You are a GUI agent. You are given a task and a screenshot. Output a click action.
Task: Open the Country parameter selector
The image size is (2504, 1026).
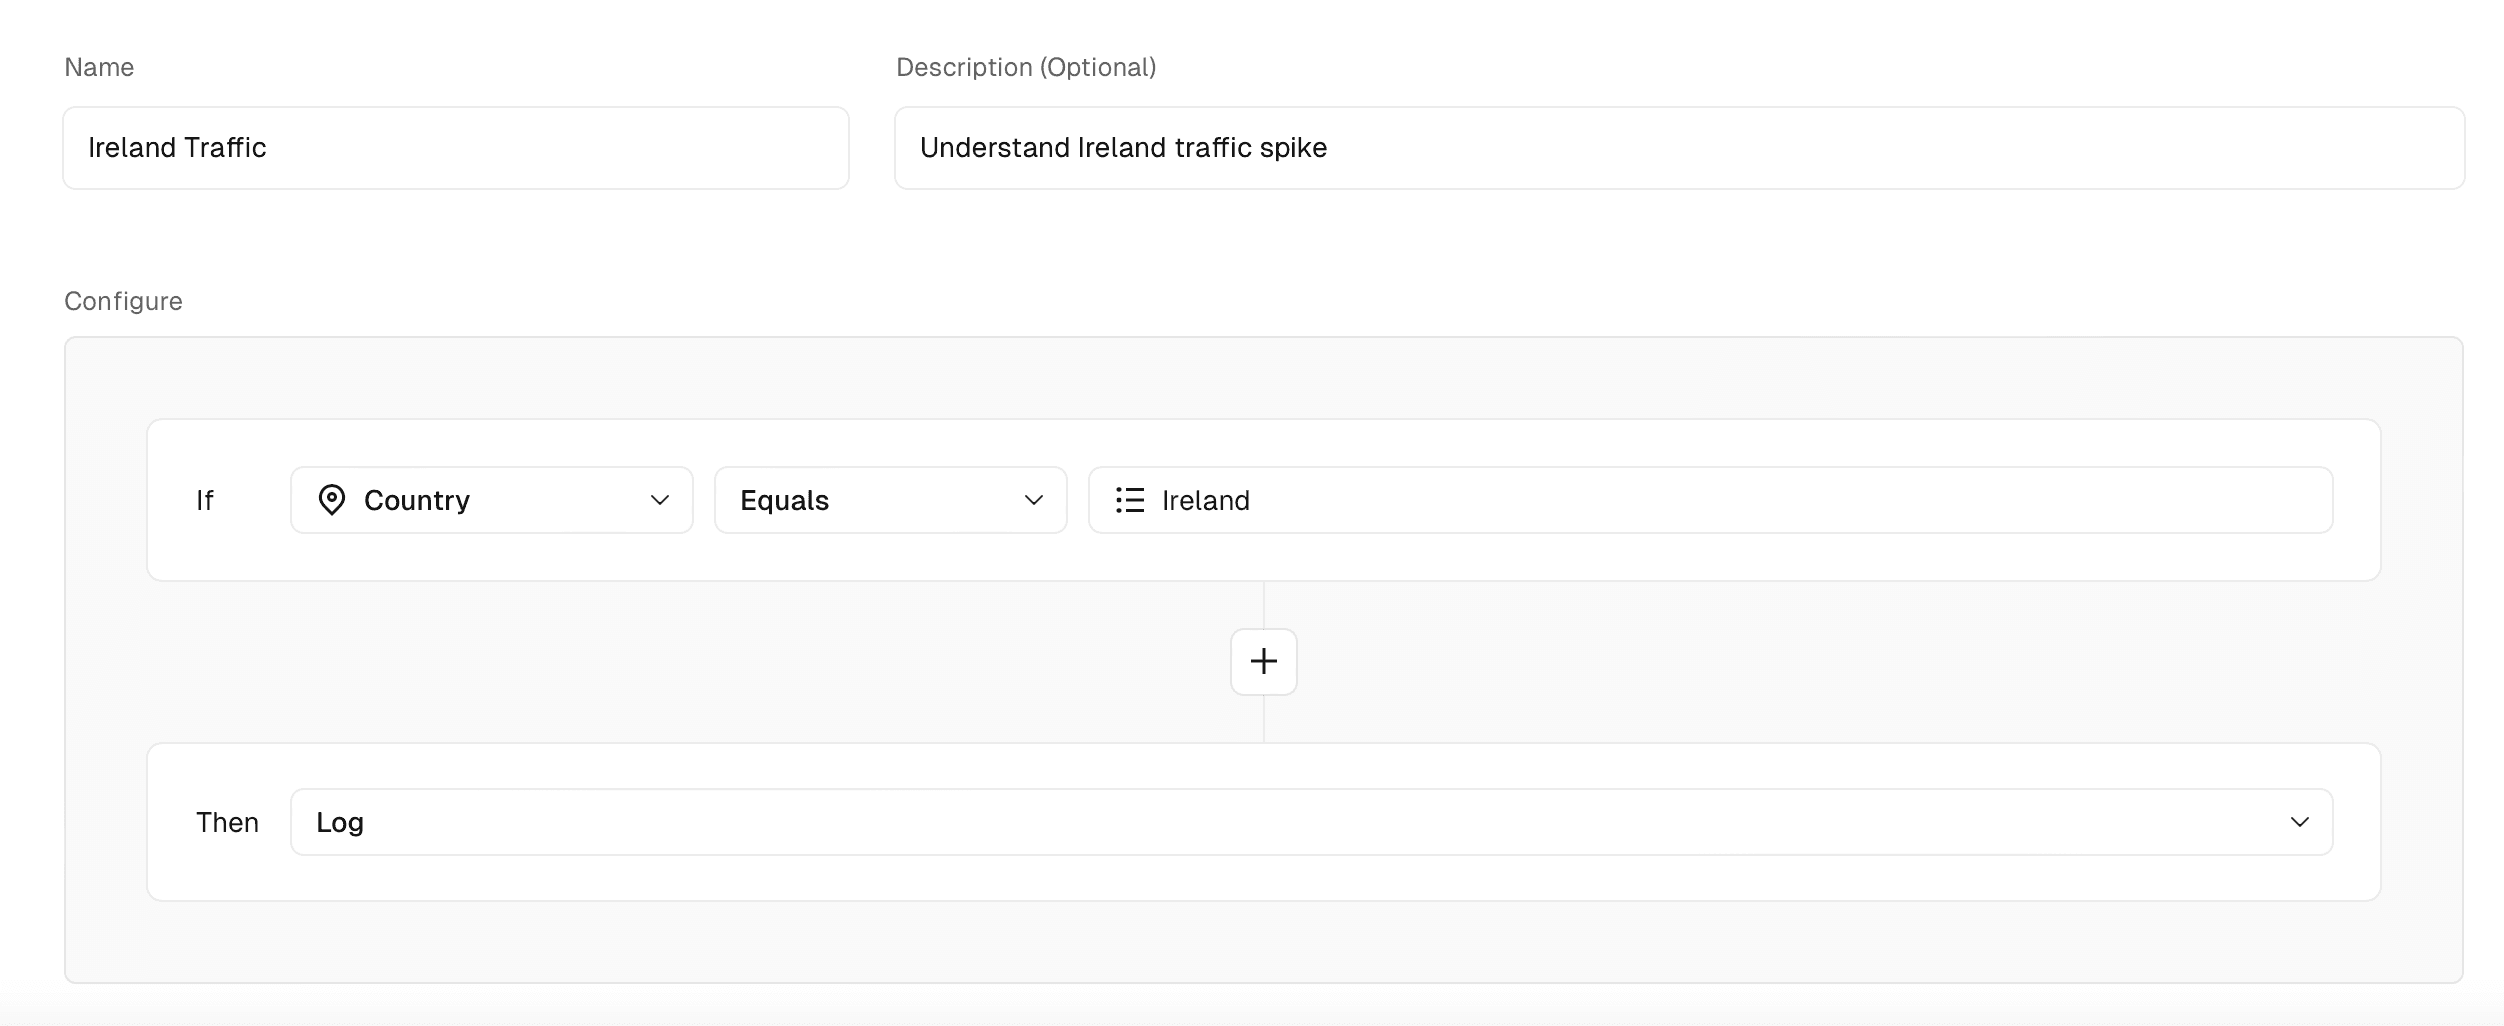coord(490,500)
